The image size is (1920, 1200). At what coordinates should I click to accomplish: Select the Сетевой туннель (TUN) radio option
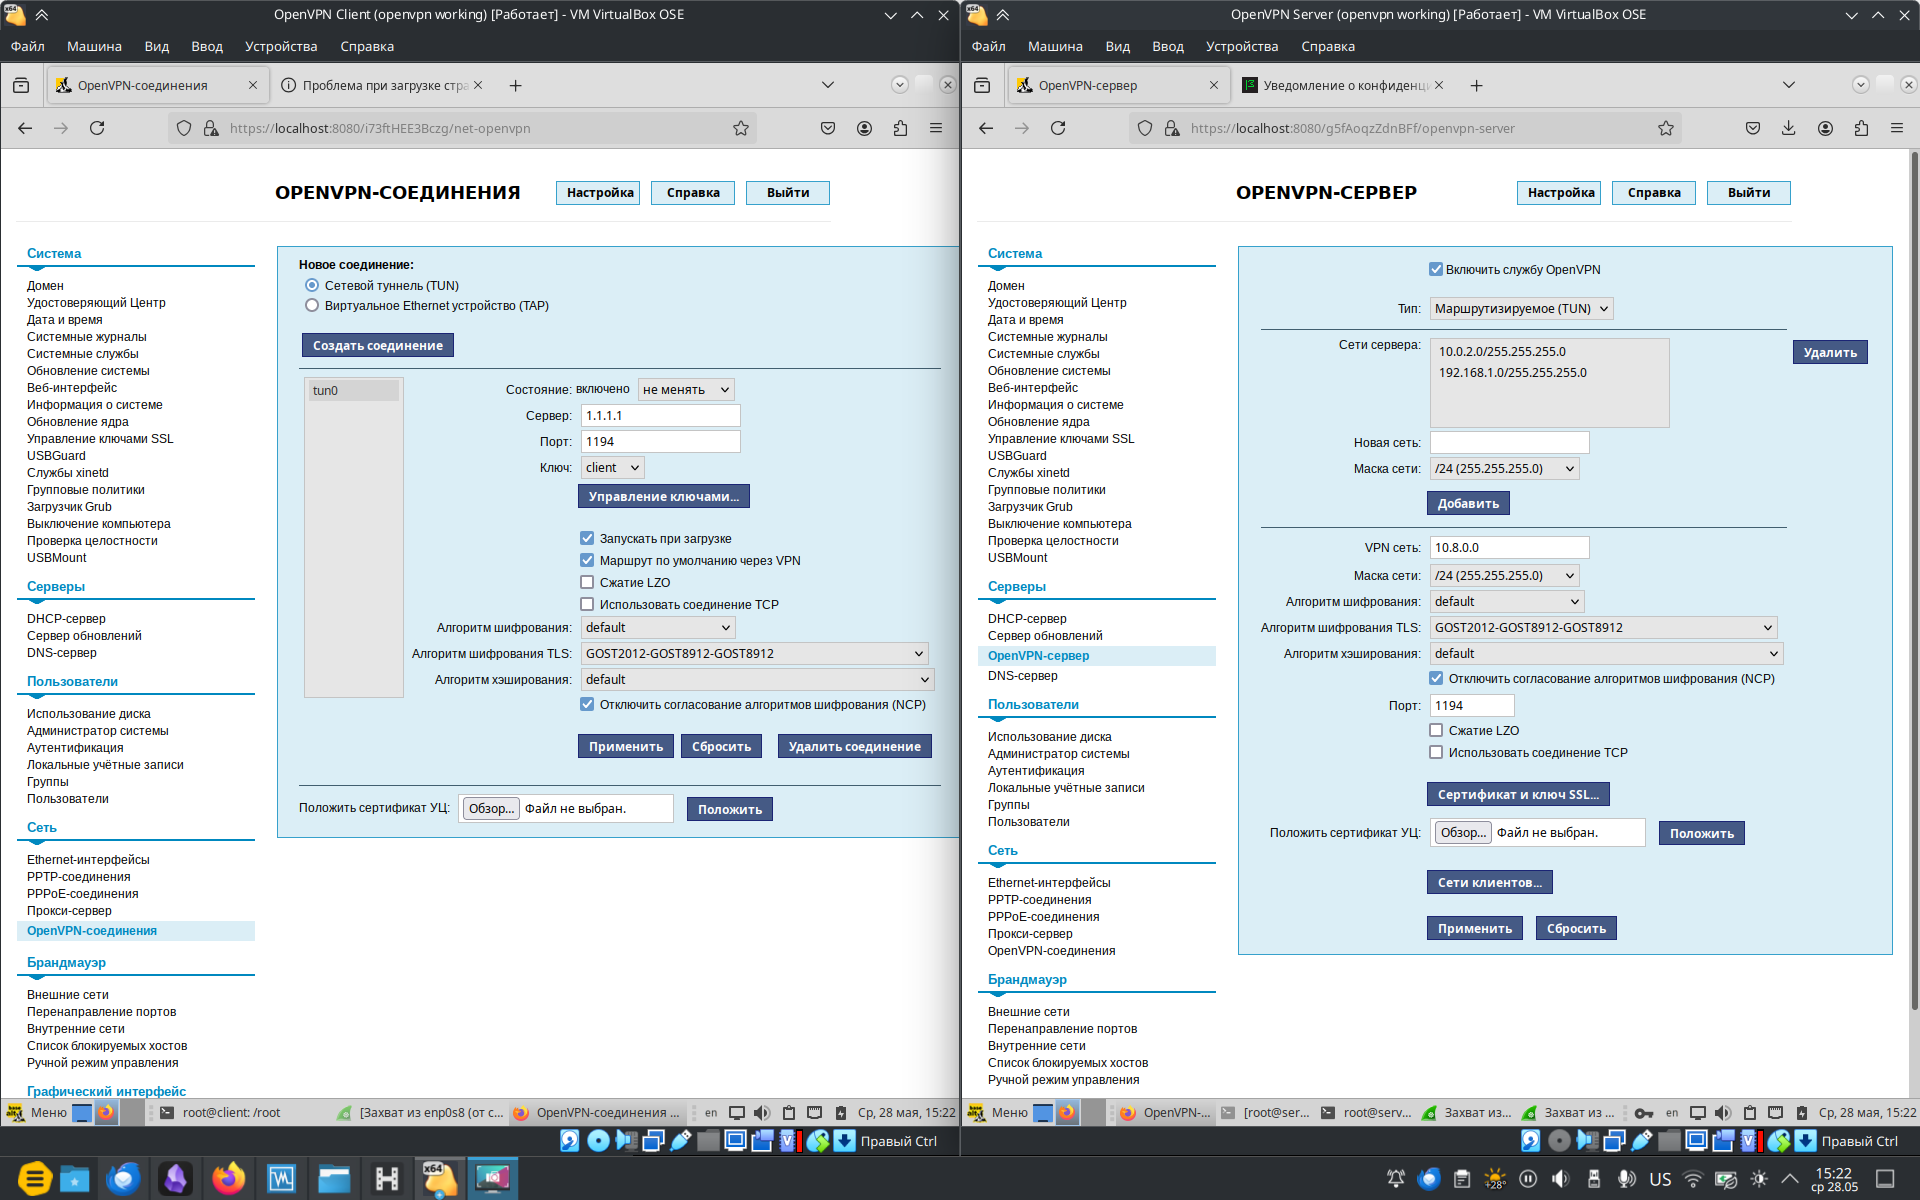tap(312, 286)
